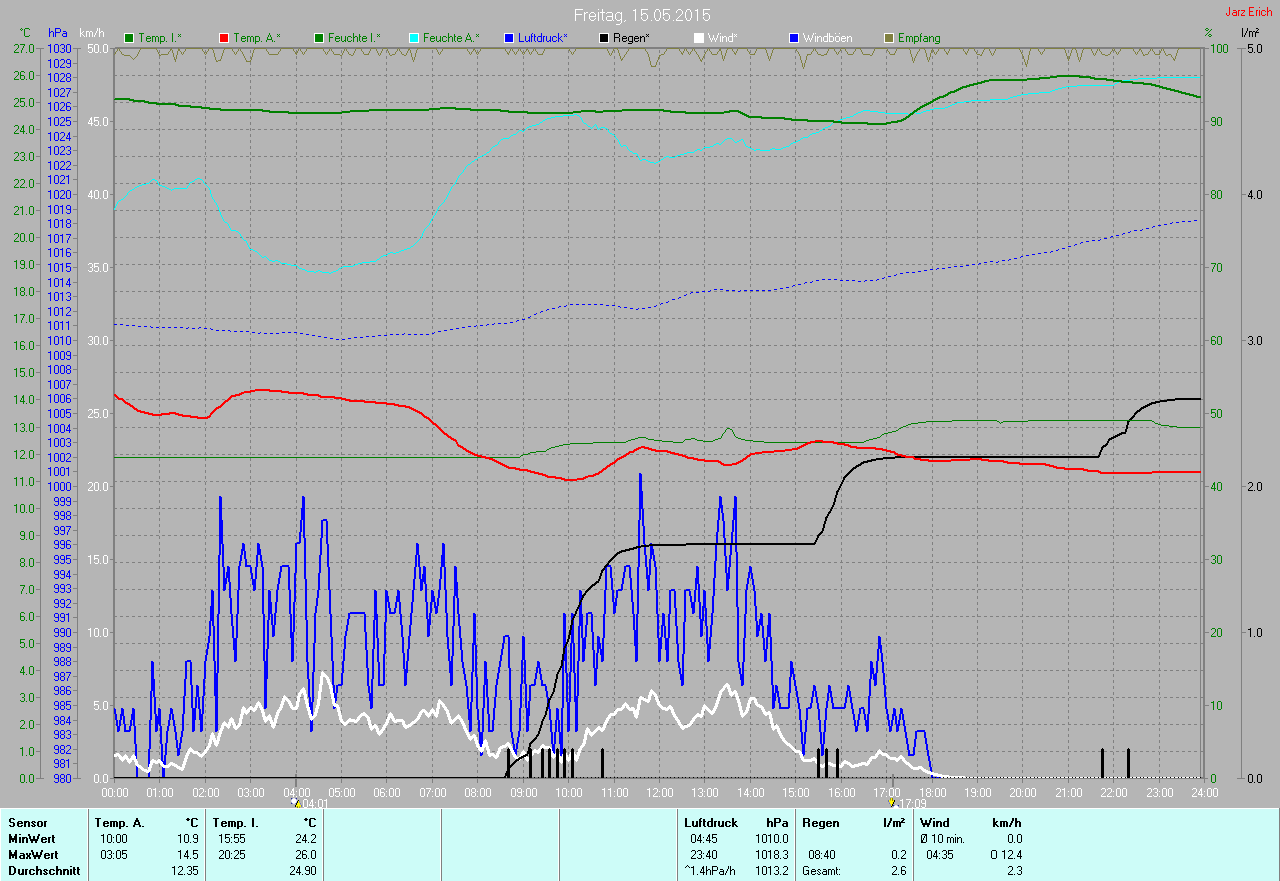Click the black Regen legend square

tap(604, 38)
